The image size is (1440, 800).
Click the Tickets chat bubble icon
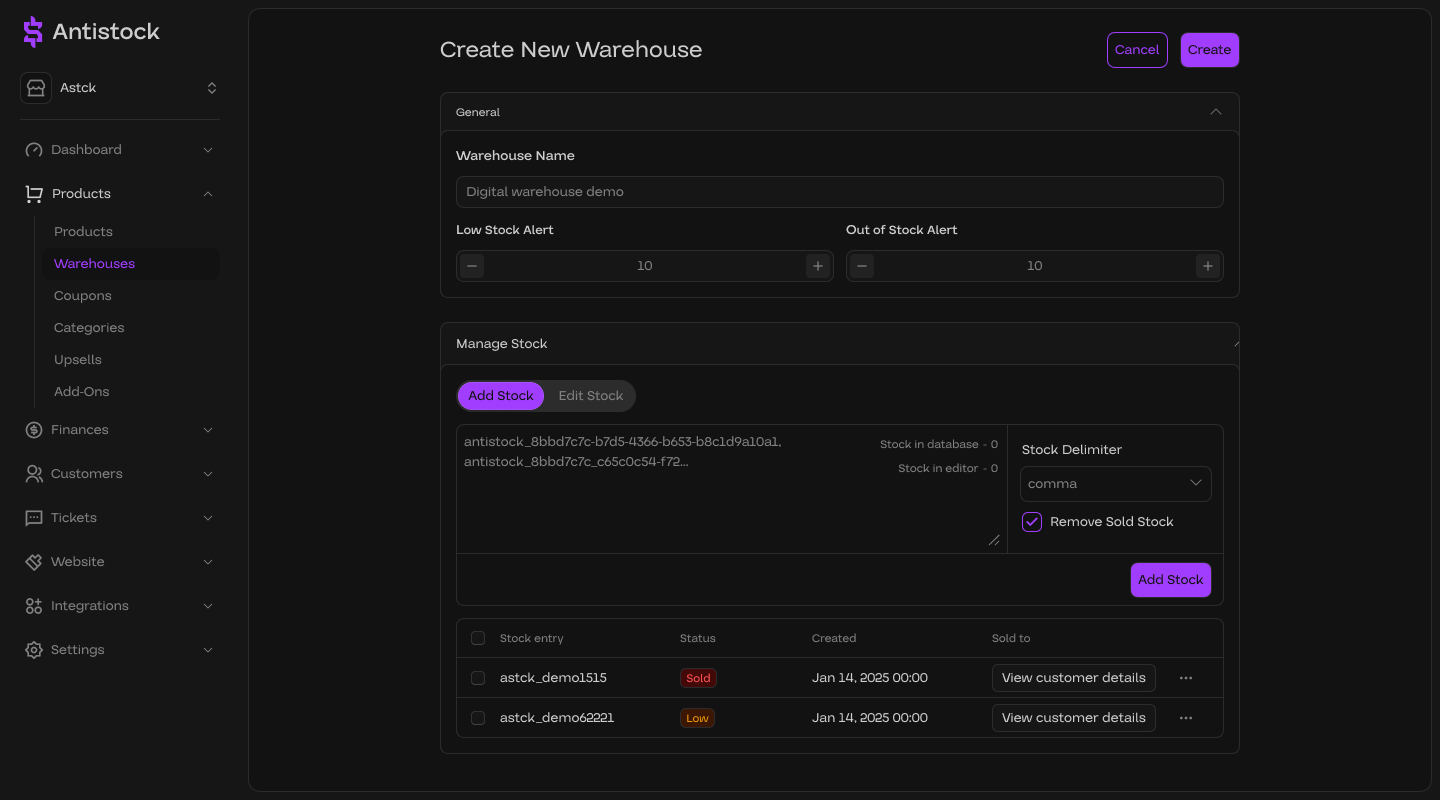(x=34, y=518)
